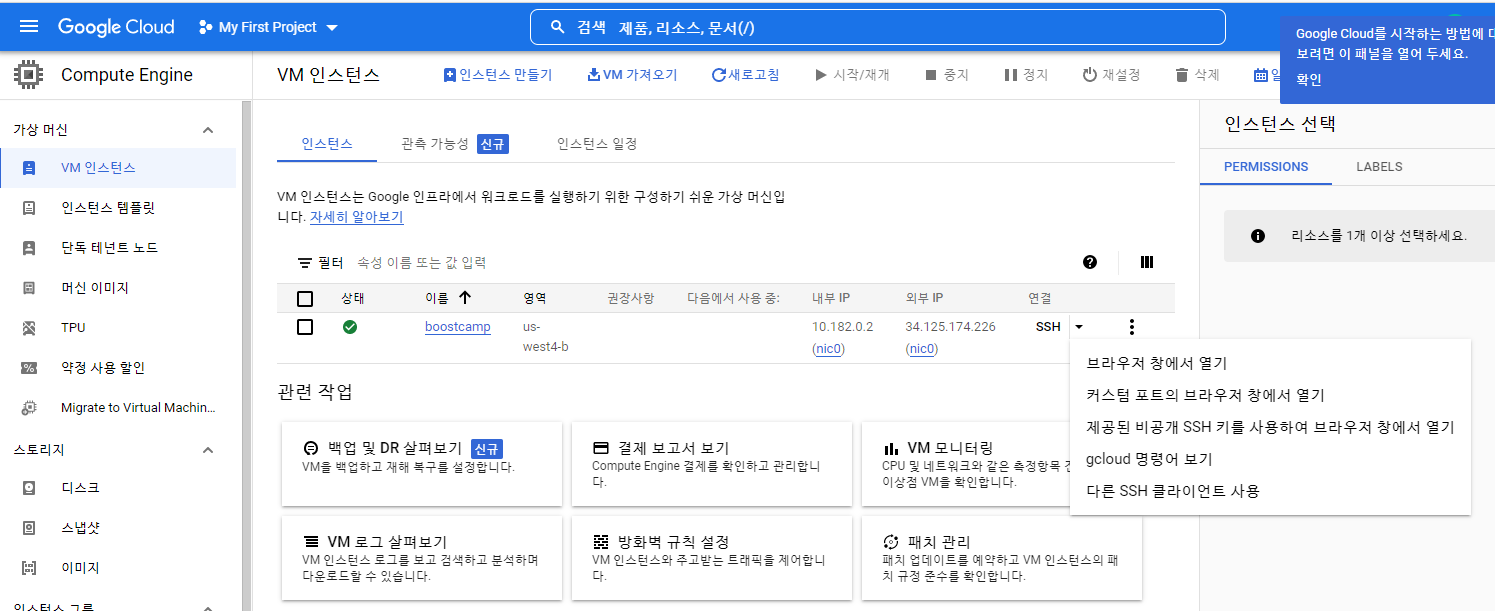Switch to the 인스턴스 일정 tab
1495x611 pixels.
pos(597,144)
